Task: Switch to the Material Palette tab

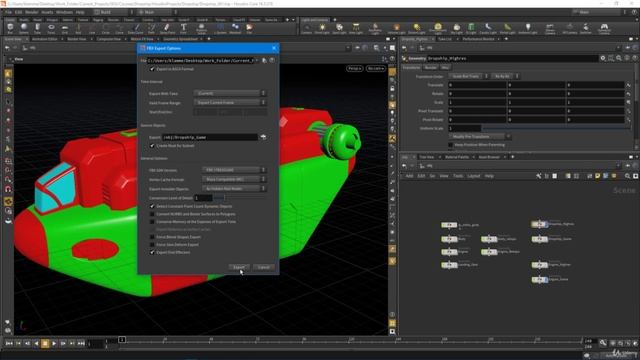Action: coord(457,157)
